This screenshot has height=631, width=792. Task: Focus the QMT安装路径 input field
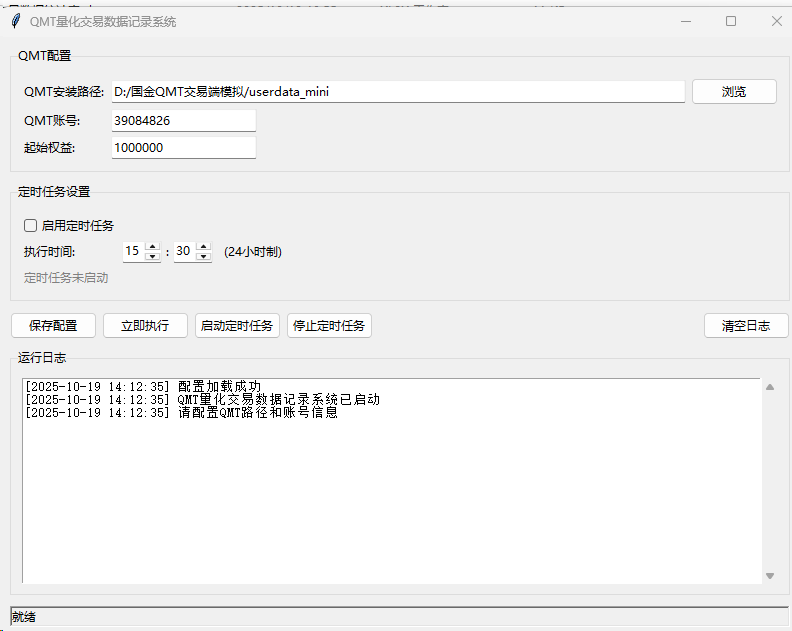point(398,91)
